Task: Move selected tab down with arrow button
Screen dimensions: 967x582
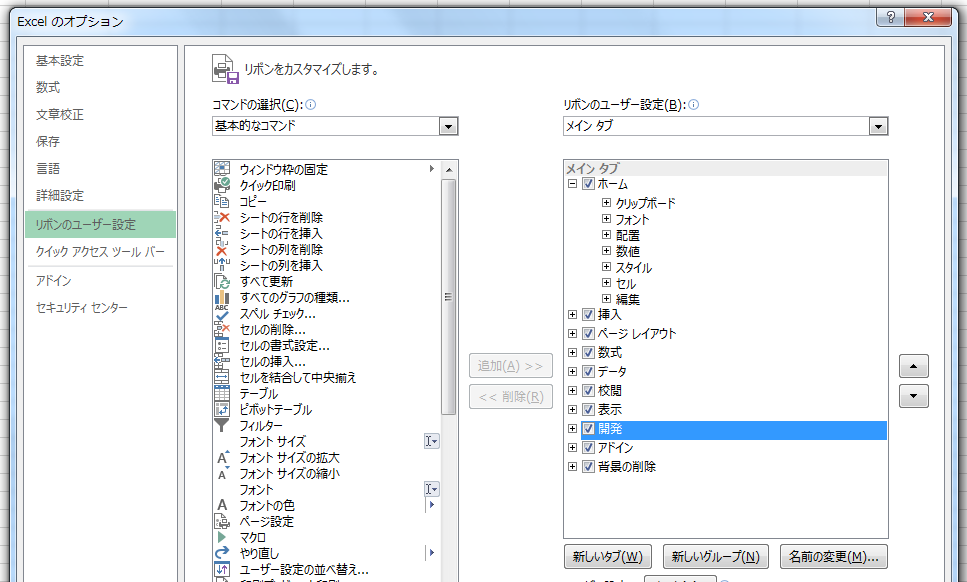Action: [914, 396]
